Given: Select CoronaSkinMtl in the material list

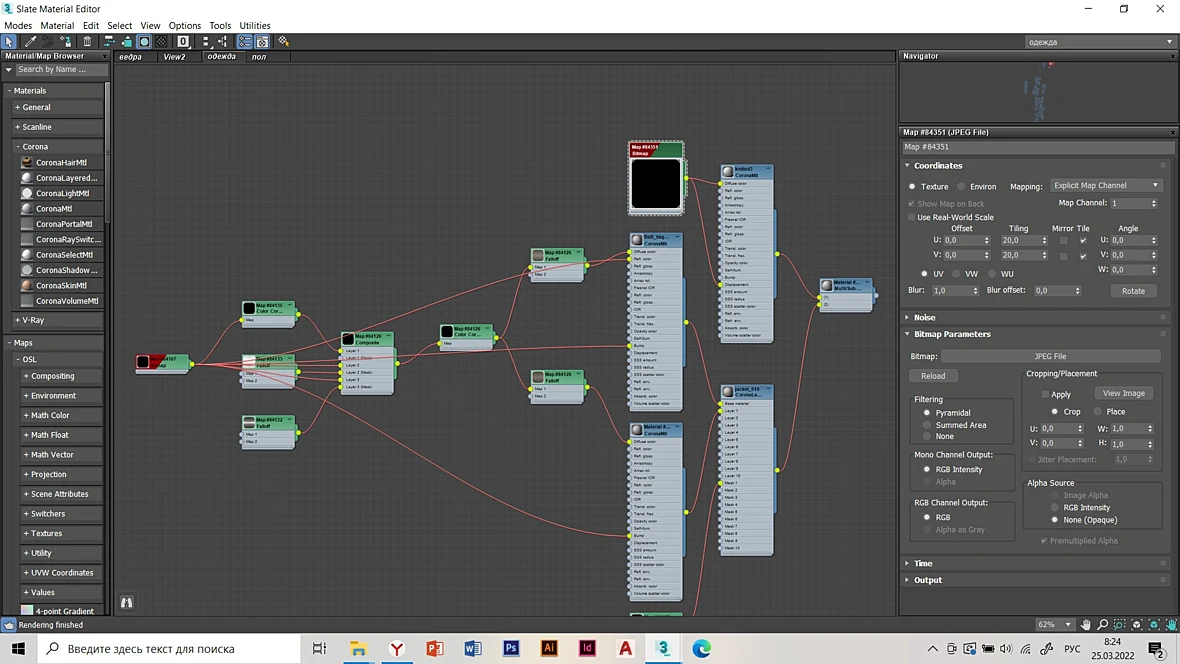Looking at the screenshot, I should click(62, 286).
